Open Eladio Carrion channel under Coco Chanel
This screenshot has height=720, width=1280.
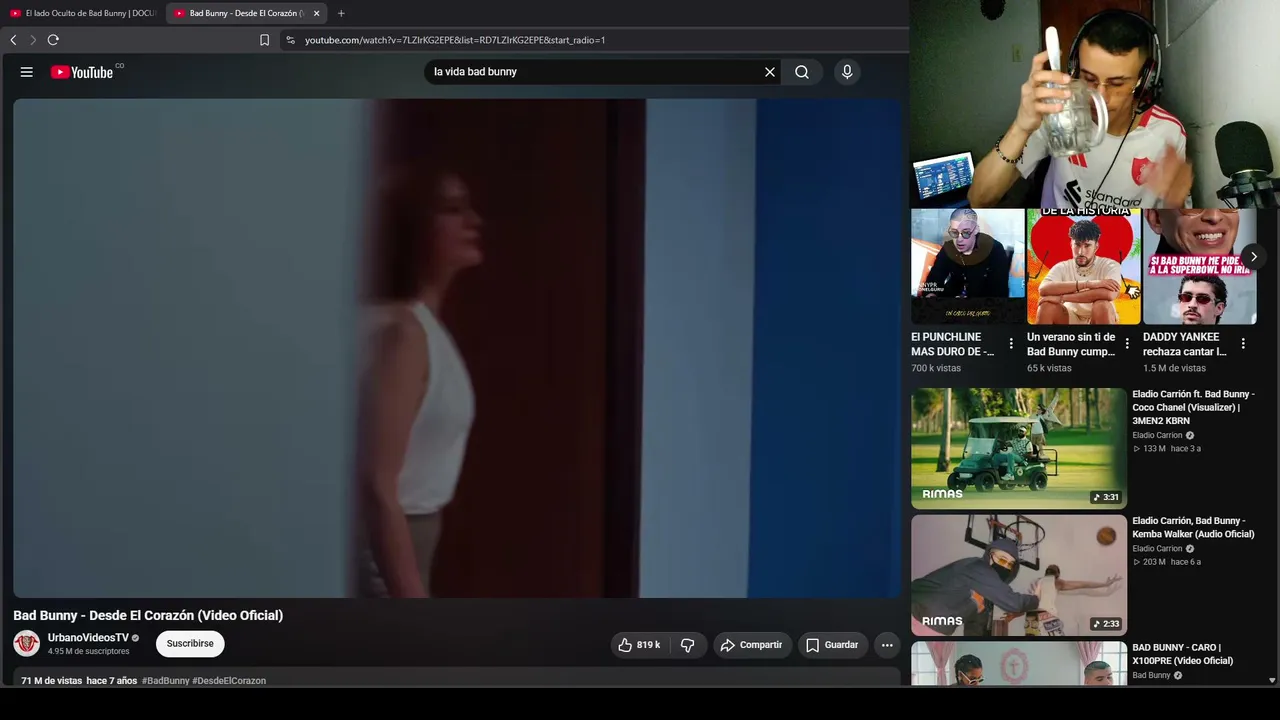[1157, 436]
